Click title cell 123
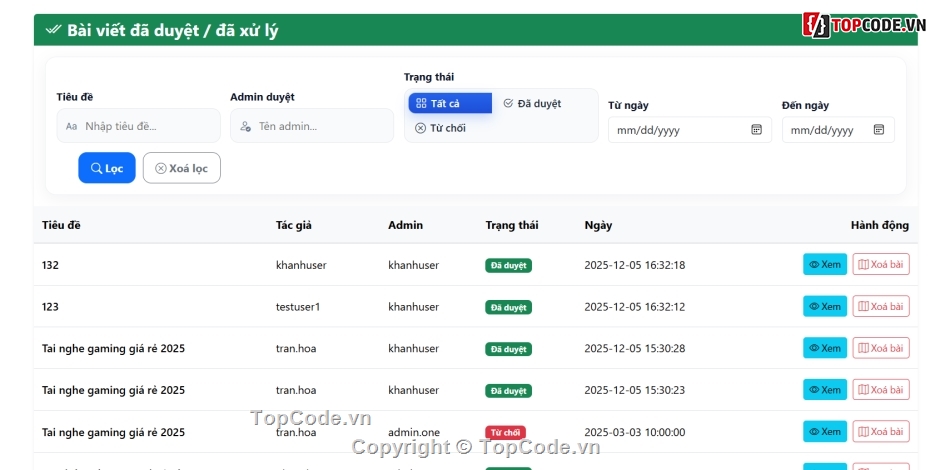 click(50, 307)
